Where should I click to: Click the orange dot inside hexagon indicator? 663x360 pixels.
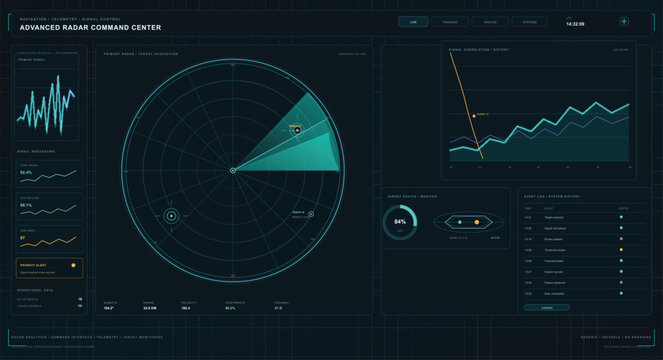(x=477, y=222)
